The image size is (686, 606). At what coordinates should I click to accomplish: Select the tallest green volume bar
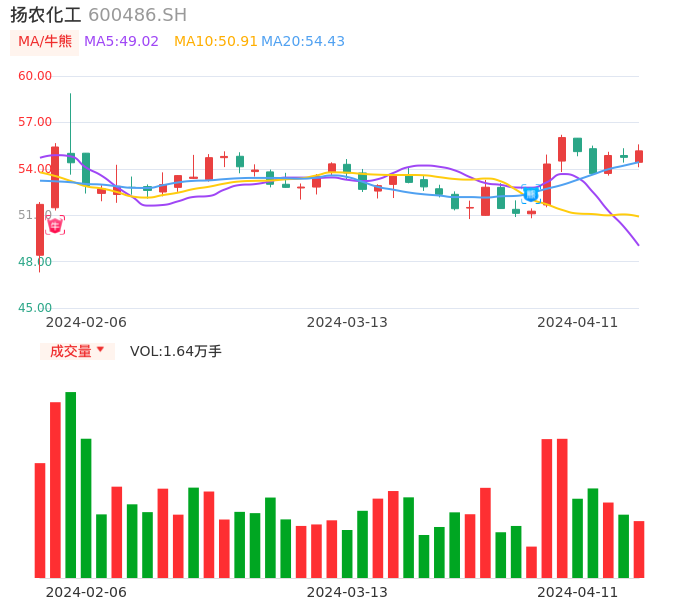[x=71, y=484]
